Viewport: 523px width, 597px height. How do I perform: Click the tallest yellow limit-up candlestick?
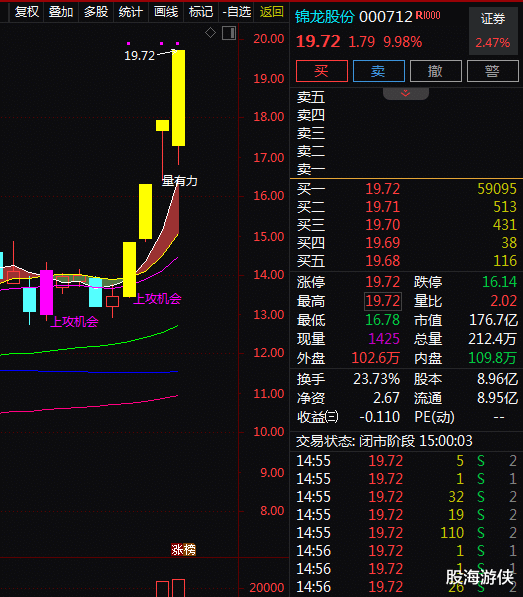coord(179,98)
